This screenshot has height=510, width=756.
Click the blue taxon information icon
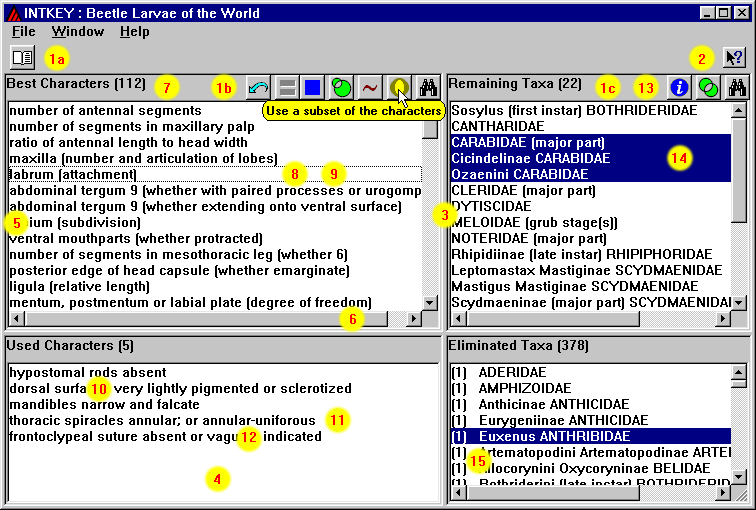[679, 88]
